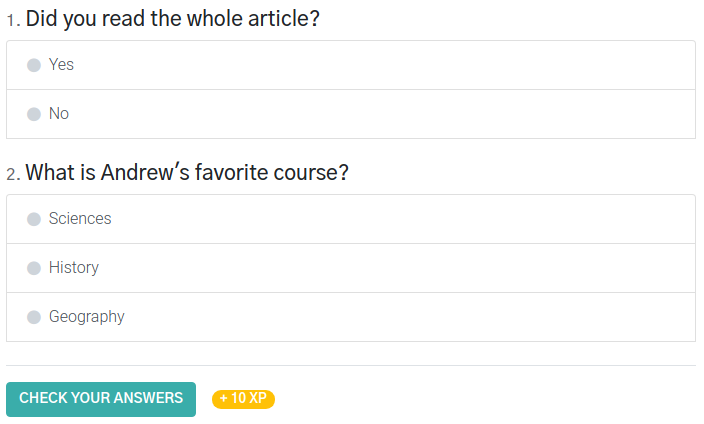Click the "History" option label text
This screenshot has width=704, height=424.
click(74, 268)
